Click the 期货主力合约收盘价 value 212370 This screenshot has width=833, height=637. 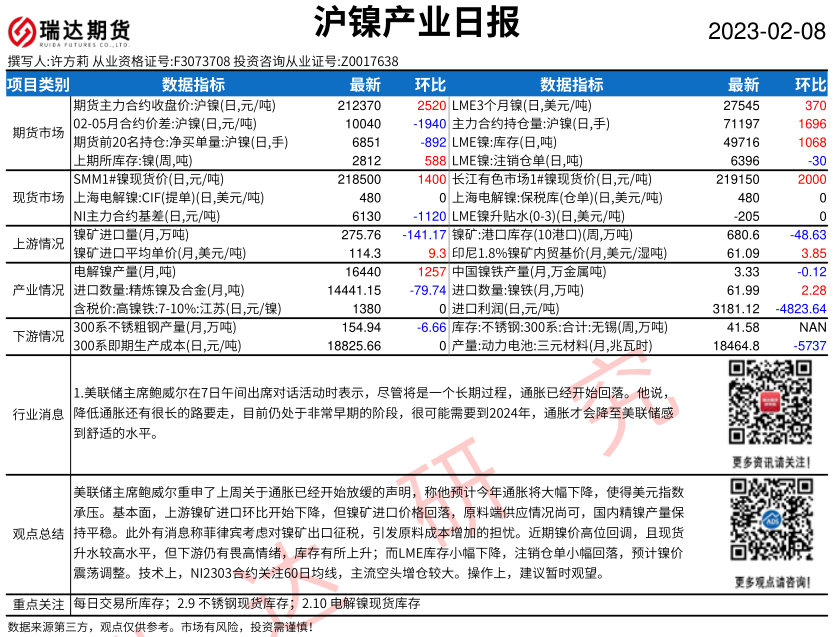[360, 105]
